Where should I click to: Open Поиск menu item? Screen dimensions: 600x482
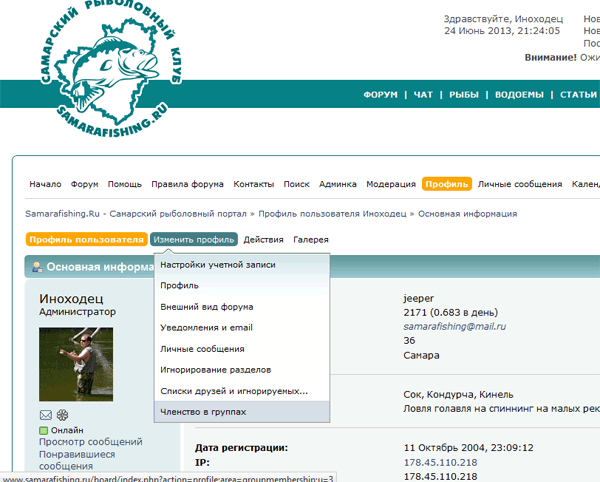pos(297,184)
